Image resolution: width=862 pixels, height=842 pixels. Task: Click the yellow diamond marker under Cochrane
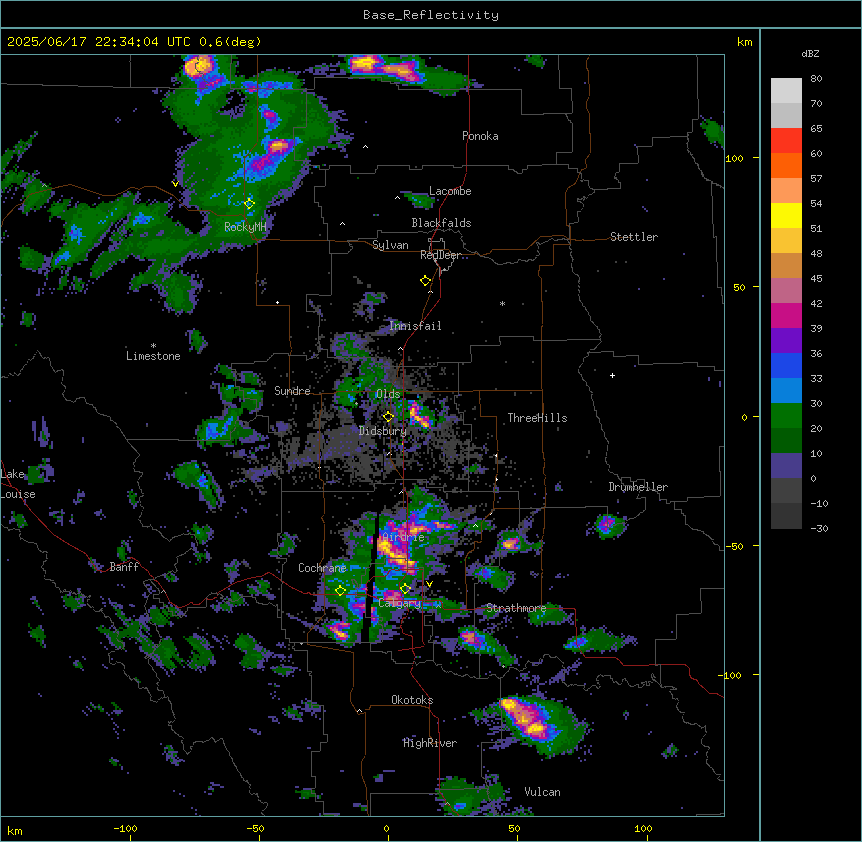click(x=340, y=591)
